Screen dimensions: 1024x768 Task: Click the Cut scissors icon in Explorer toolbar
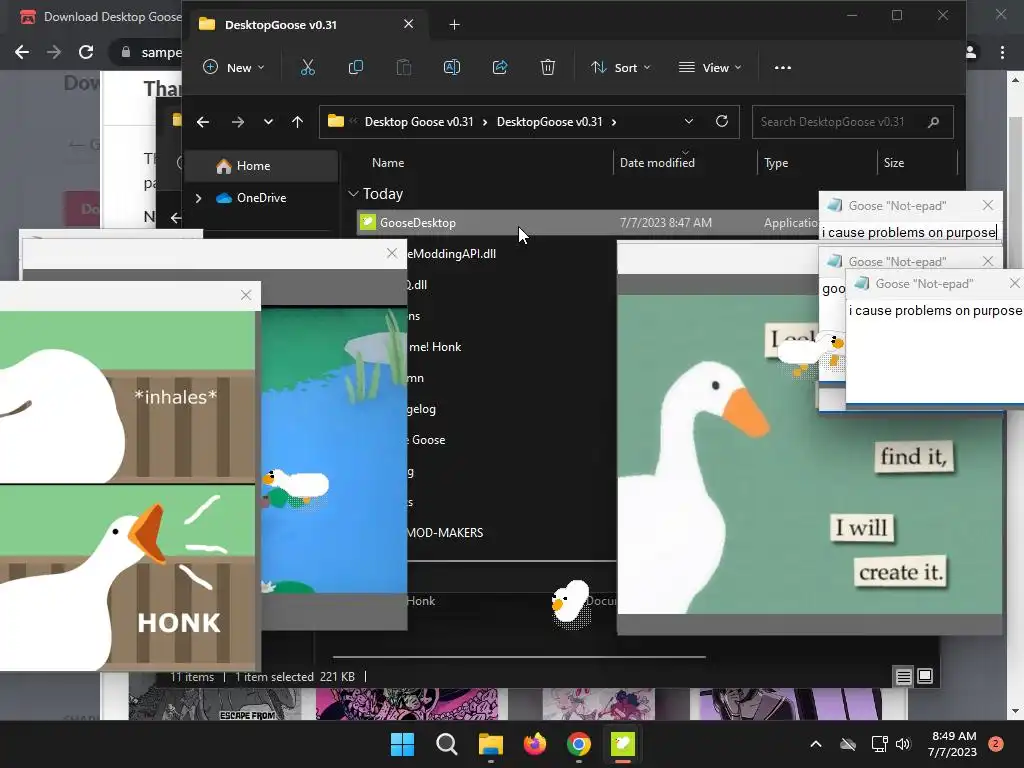point(308,67)
